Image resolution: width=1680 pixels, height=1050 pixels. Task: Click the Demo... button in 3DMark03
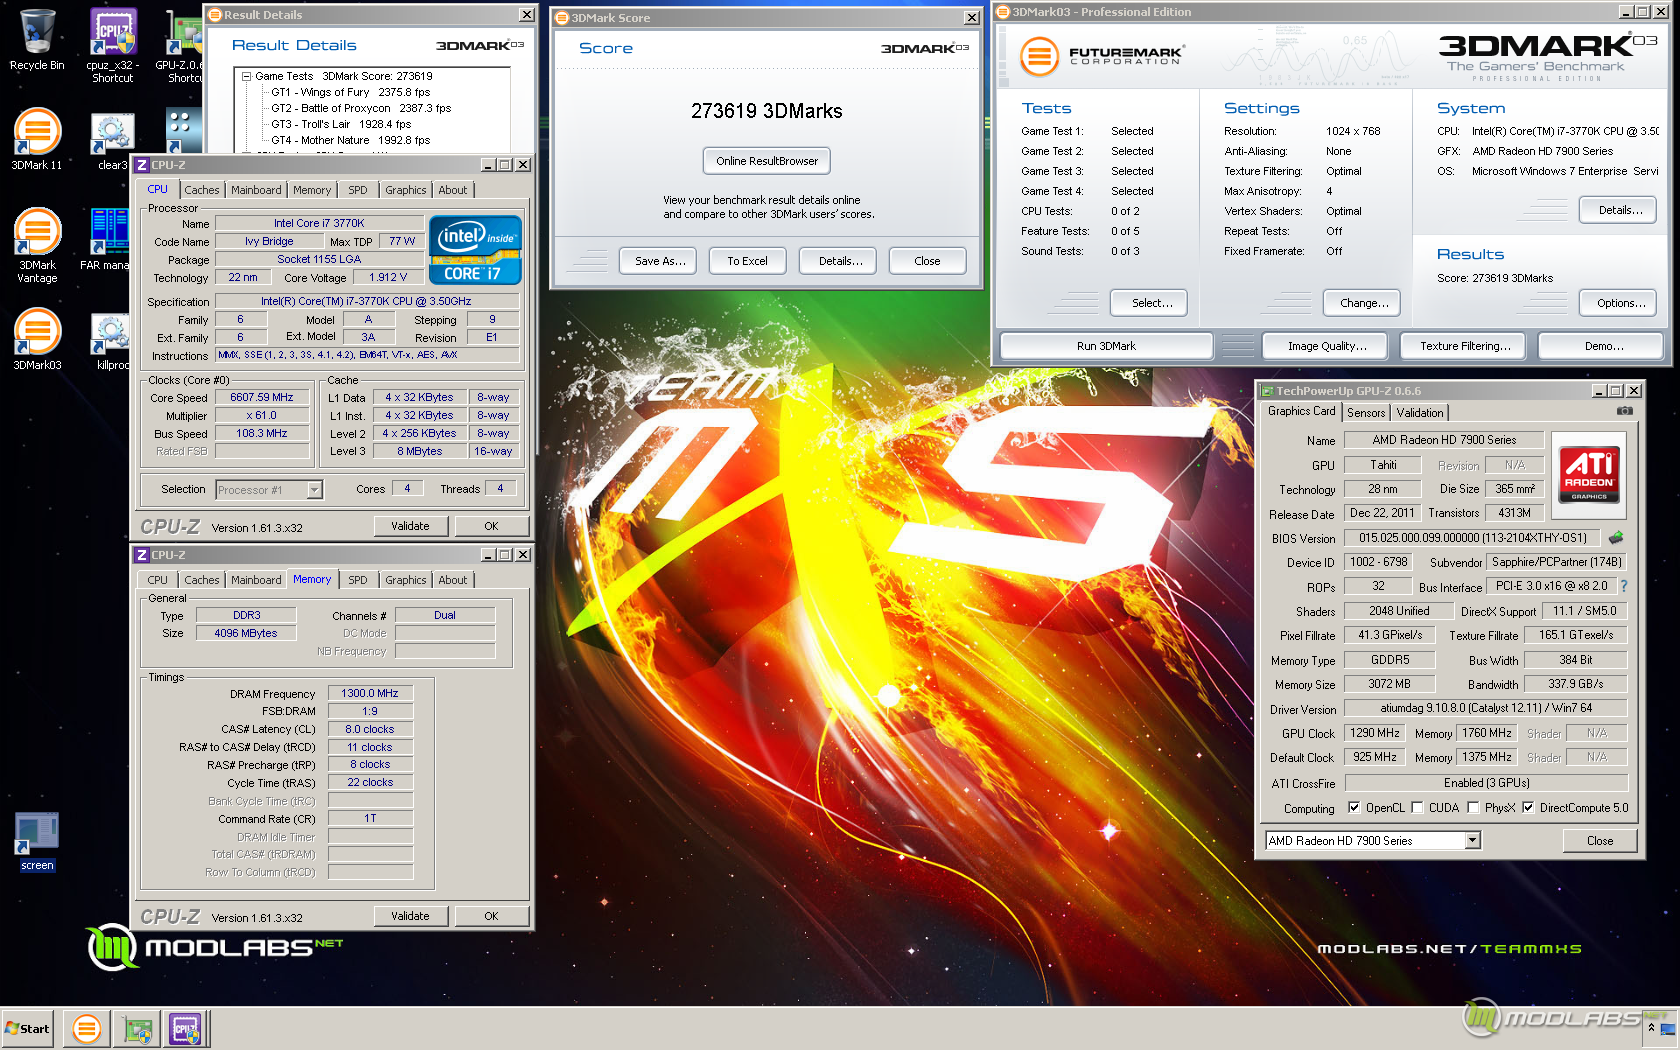point(1603,346)
